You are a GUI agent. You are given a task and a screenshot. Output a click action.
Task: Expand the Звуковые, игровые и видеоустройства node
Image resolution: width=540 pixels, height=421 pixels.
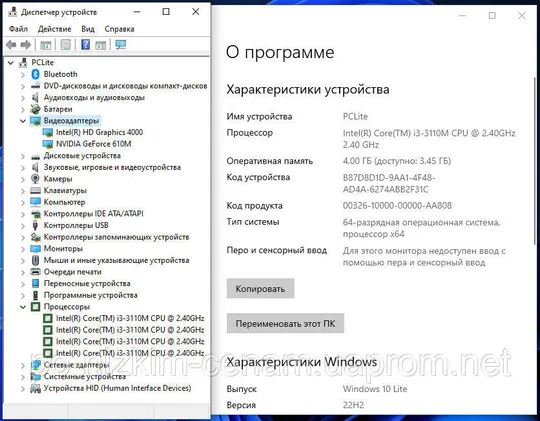23,168
